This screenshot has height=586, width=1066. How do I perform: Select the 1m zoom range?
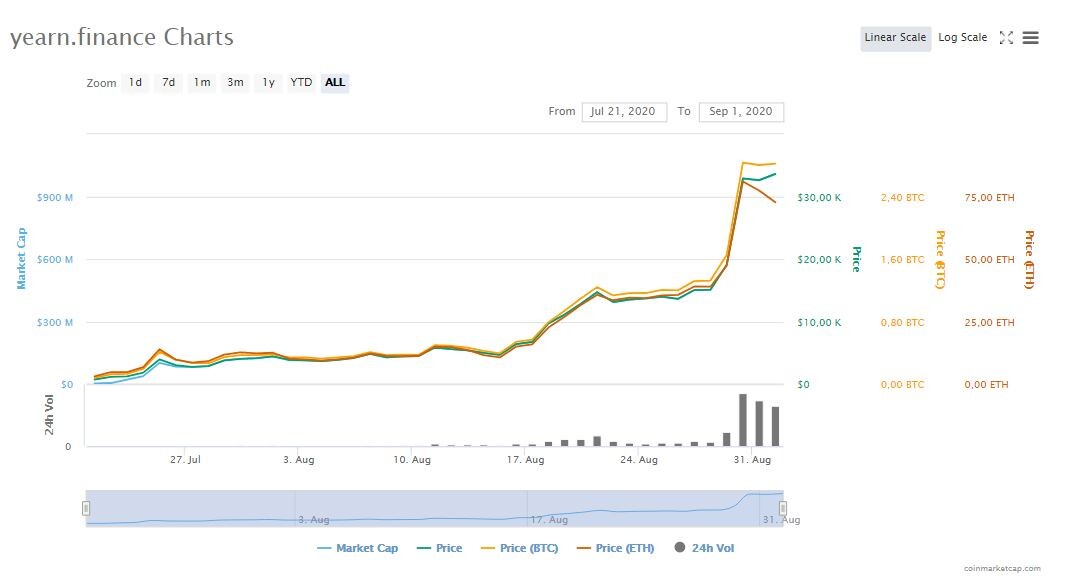coord(202,83)
